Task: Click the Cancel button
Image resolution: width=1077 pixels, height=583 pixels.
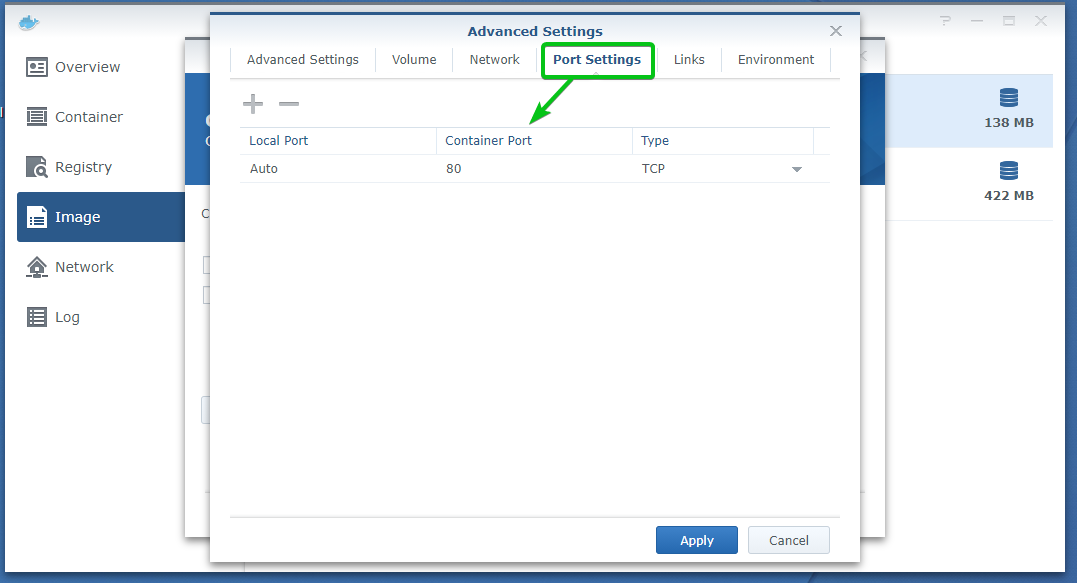Action: click(789, 540)
